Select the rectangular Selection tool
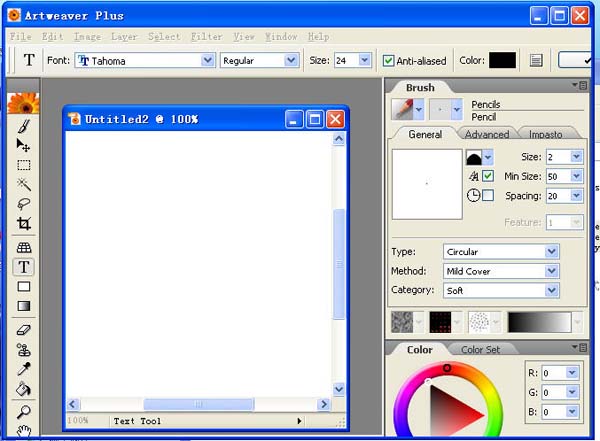The width and height of the screenshot is (600, 441). coord(24,165)
